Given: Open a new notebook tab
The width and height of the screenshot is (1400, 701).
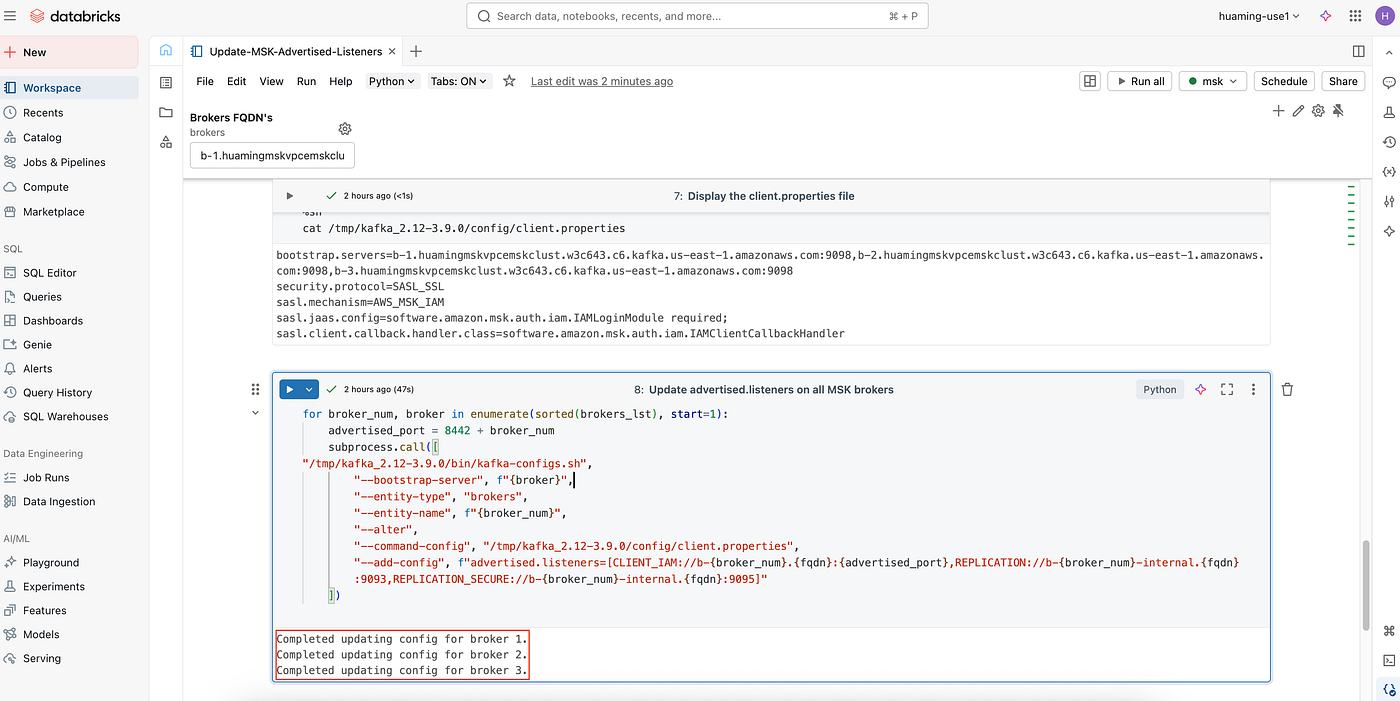Looking at the screenshot, I should coord(416,51).
